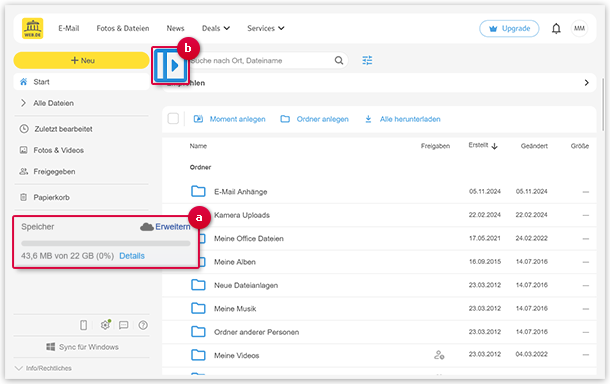Click Alle herunterladen
610x384 pixels.
point(403,119)
